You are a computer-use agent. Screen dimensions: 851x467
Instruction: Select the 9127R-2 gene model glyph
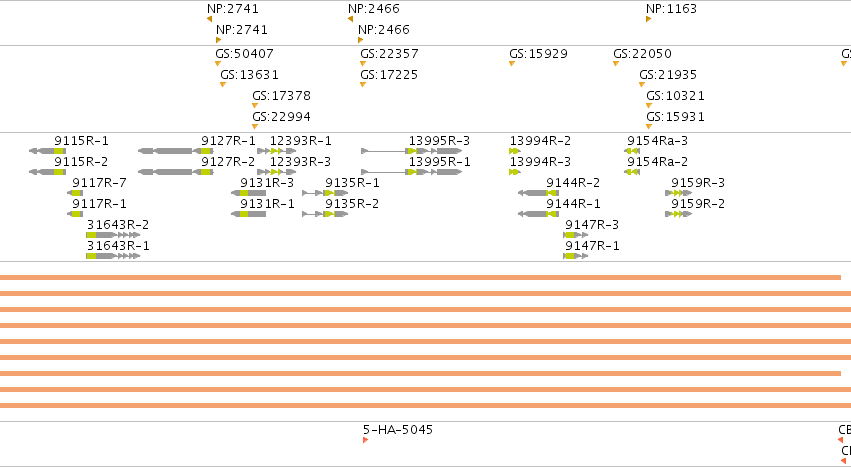click(176, 172)
